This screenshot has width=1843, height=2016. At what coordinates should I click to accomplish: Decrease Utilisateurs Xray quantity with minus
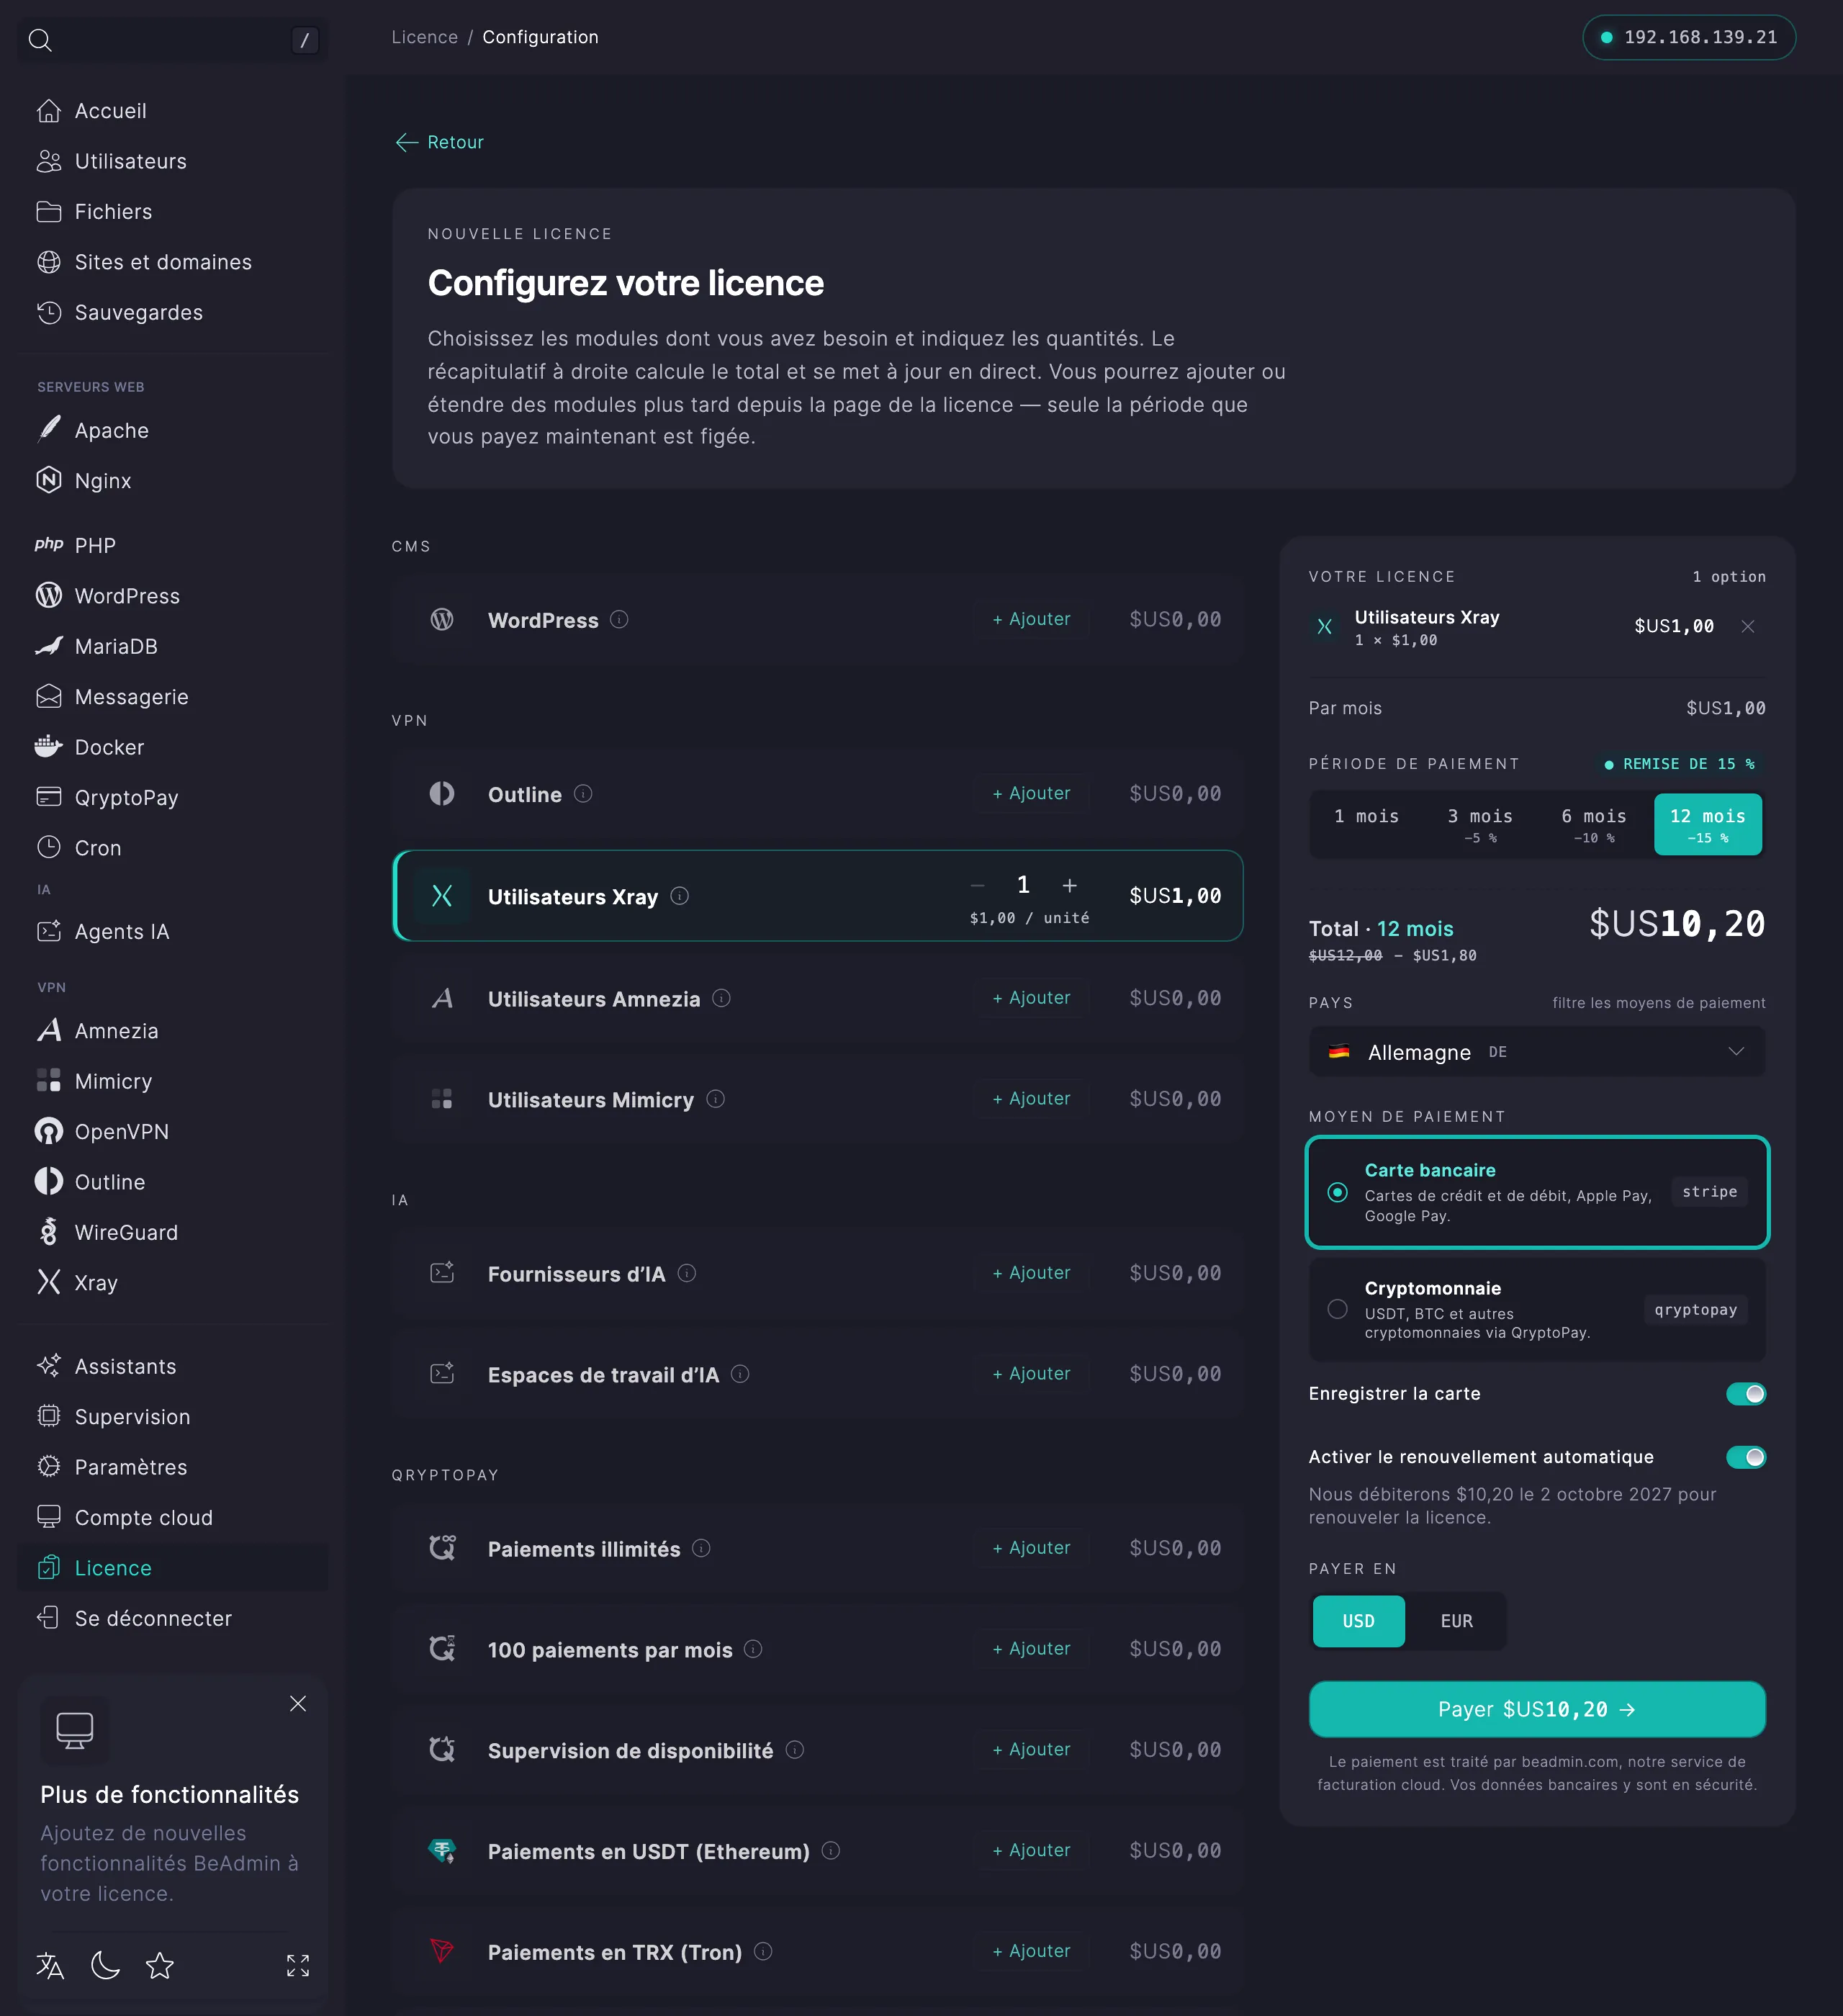coord(978,885)
